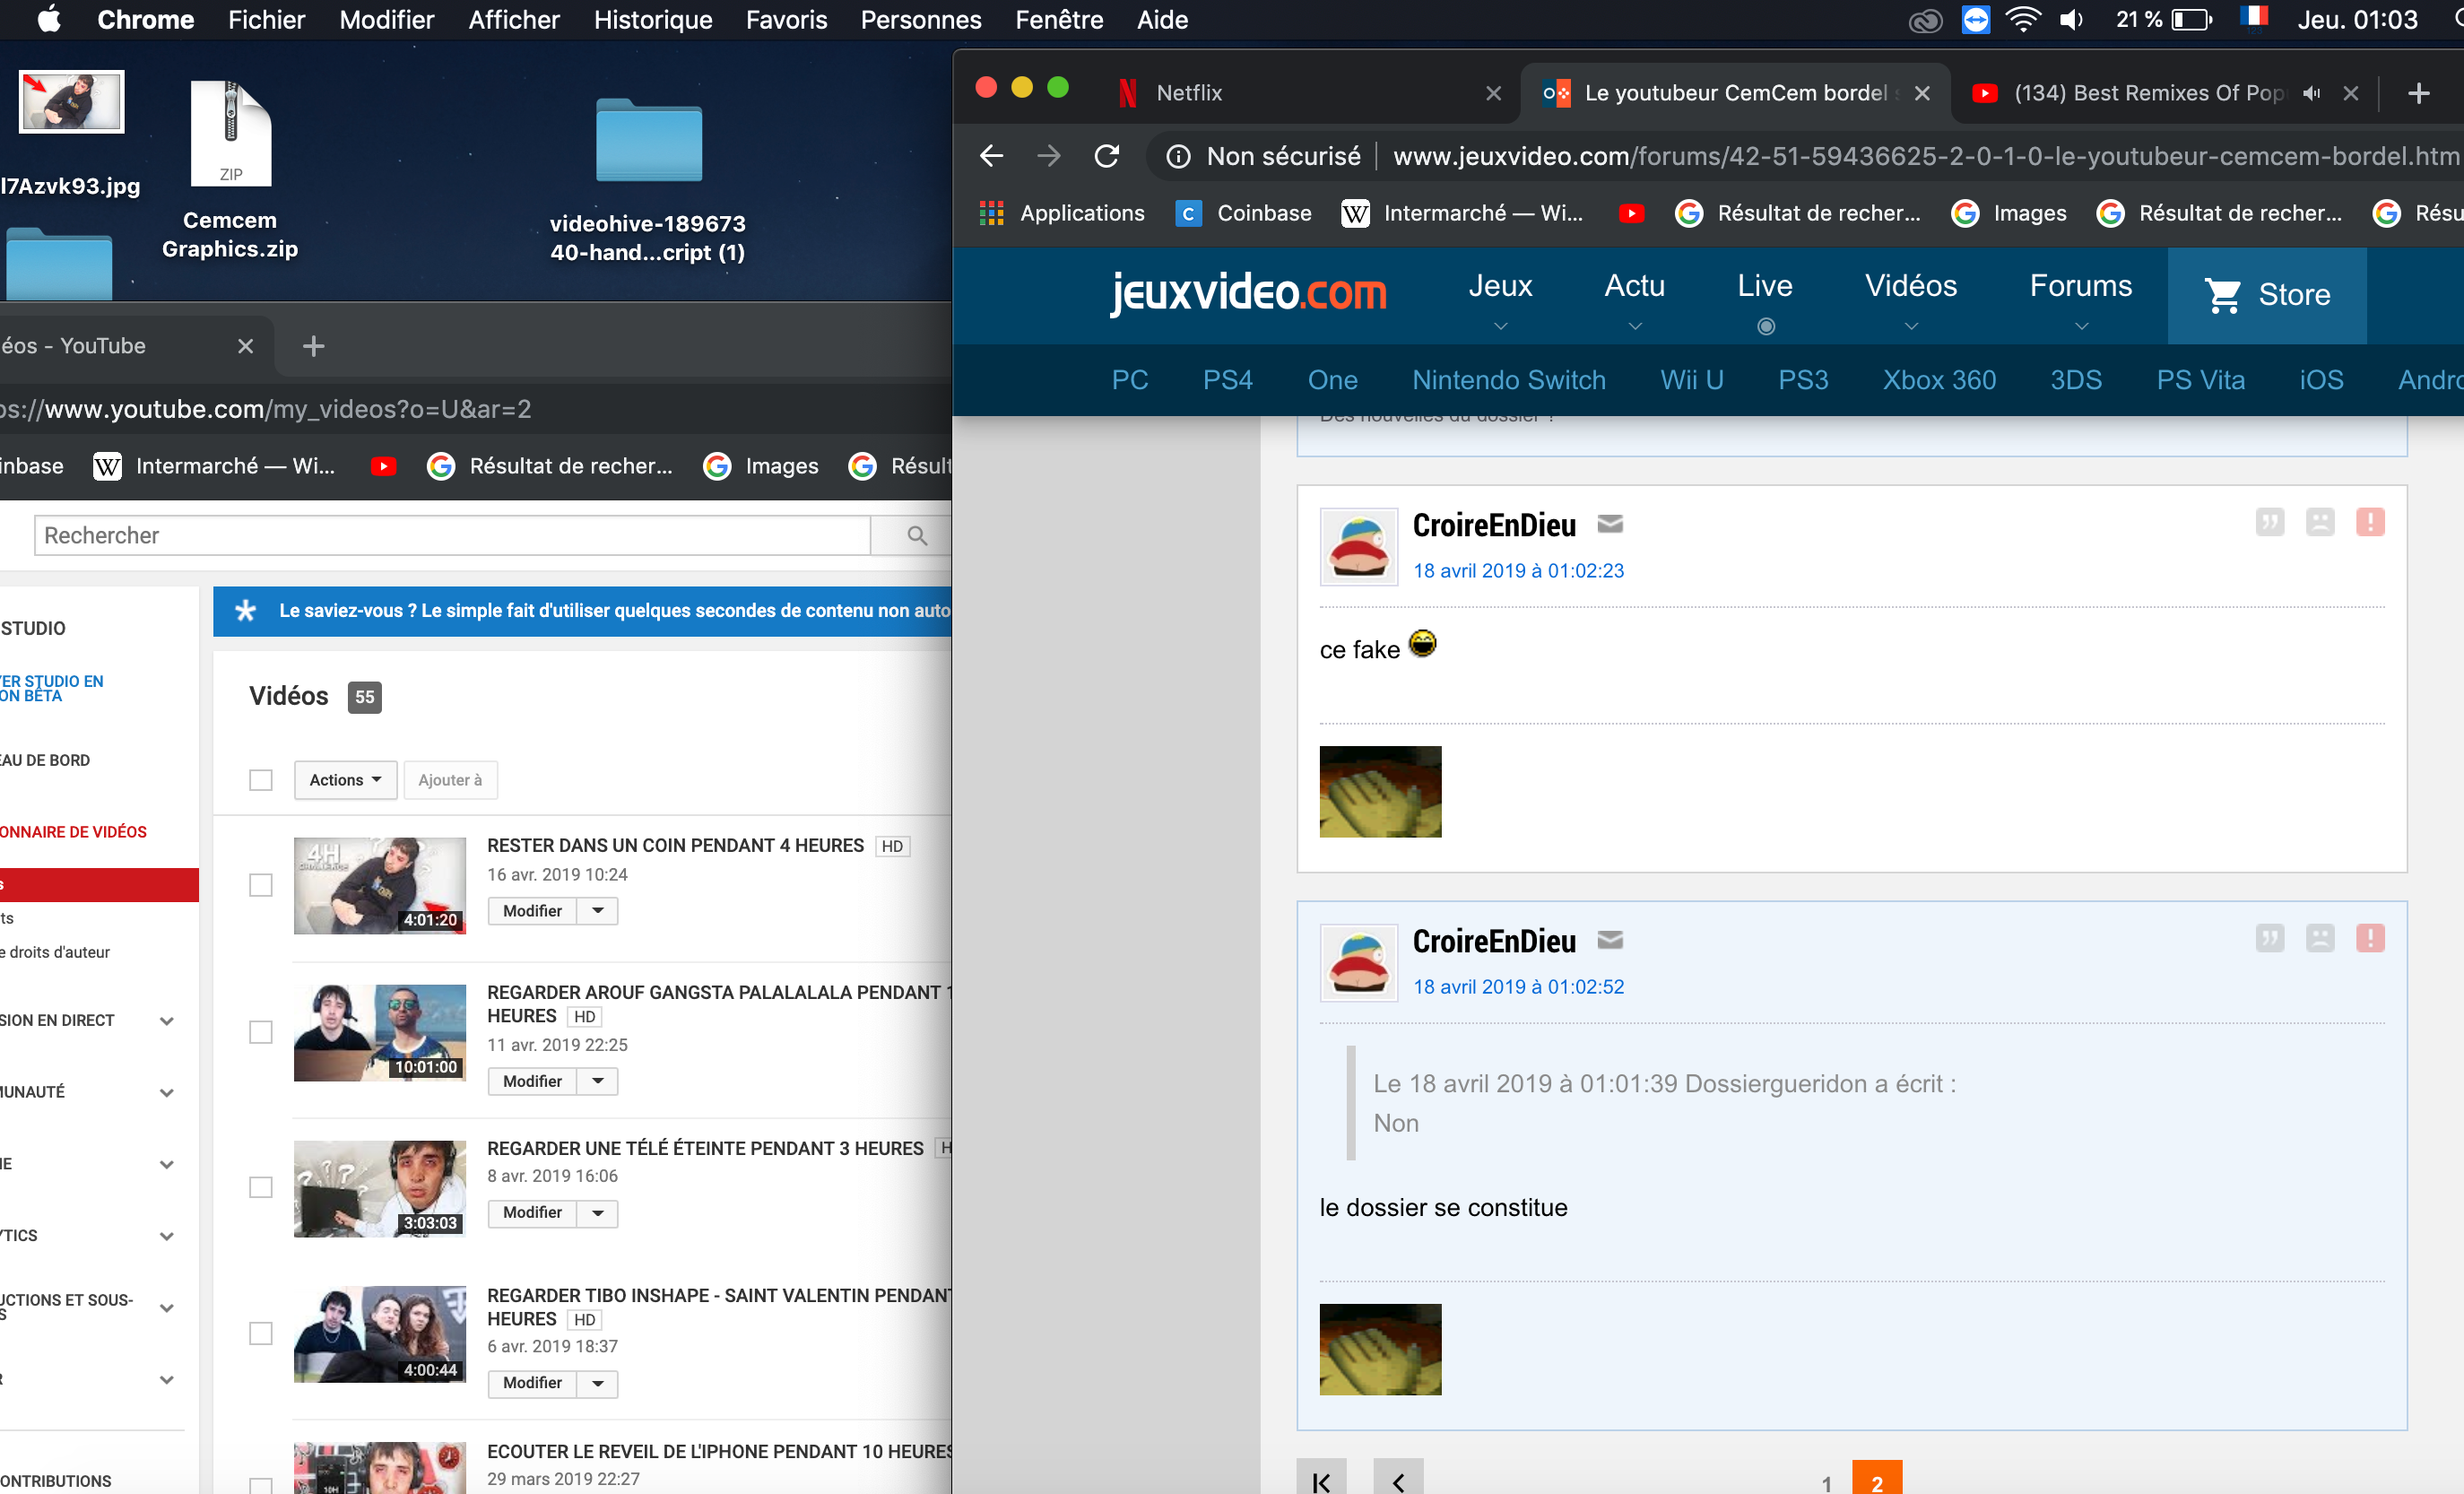2464x1494 pixels.
Task: Click the site info icon beside Non sécurisé
Action: coord(1179,156)
